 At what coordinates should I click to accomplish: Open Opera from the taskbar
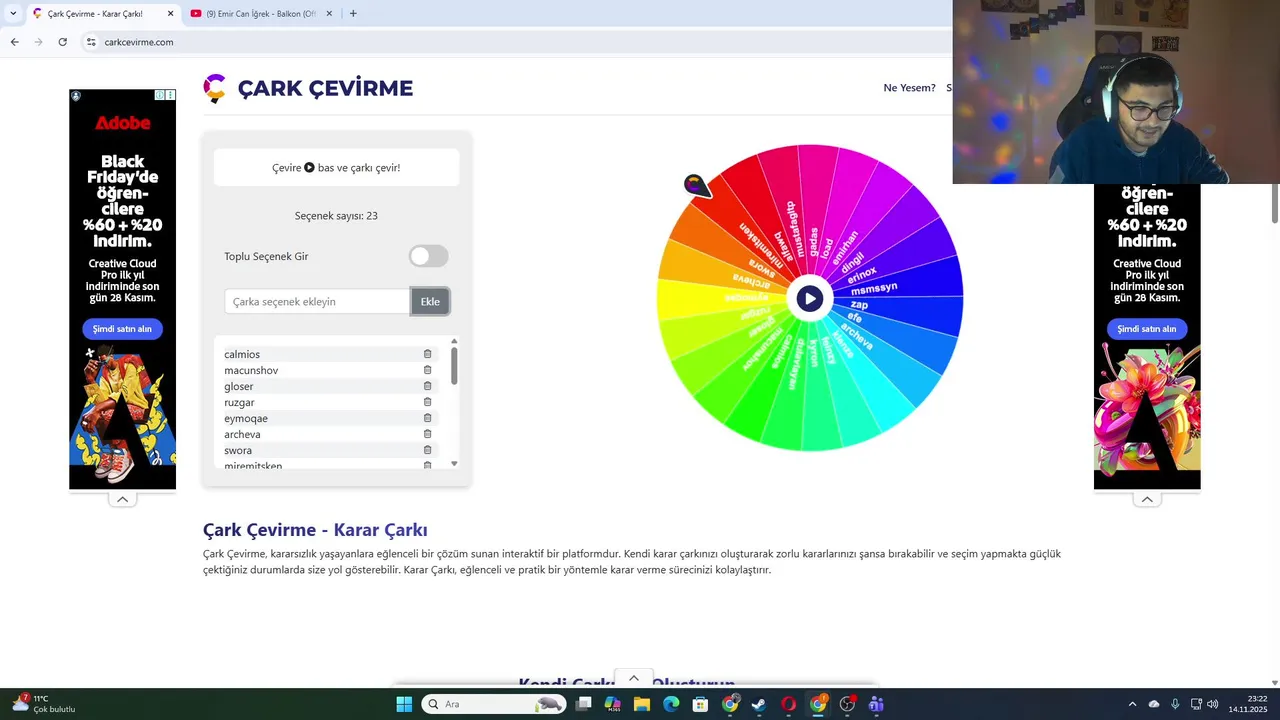(x=789, y=704)
